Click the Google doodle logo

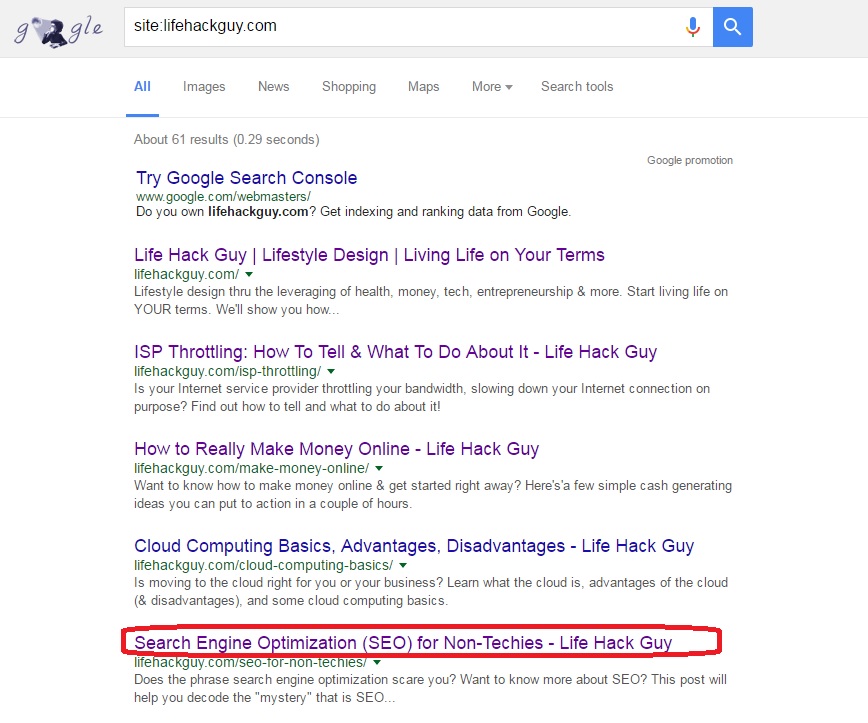[59, 31]
